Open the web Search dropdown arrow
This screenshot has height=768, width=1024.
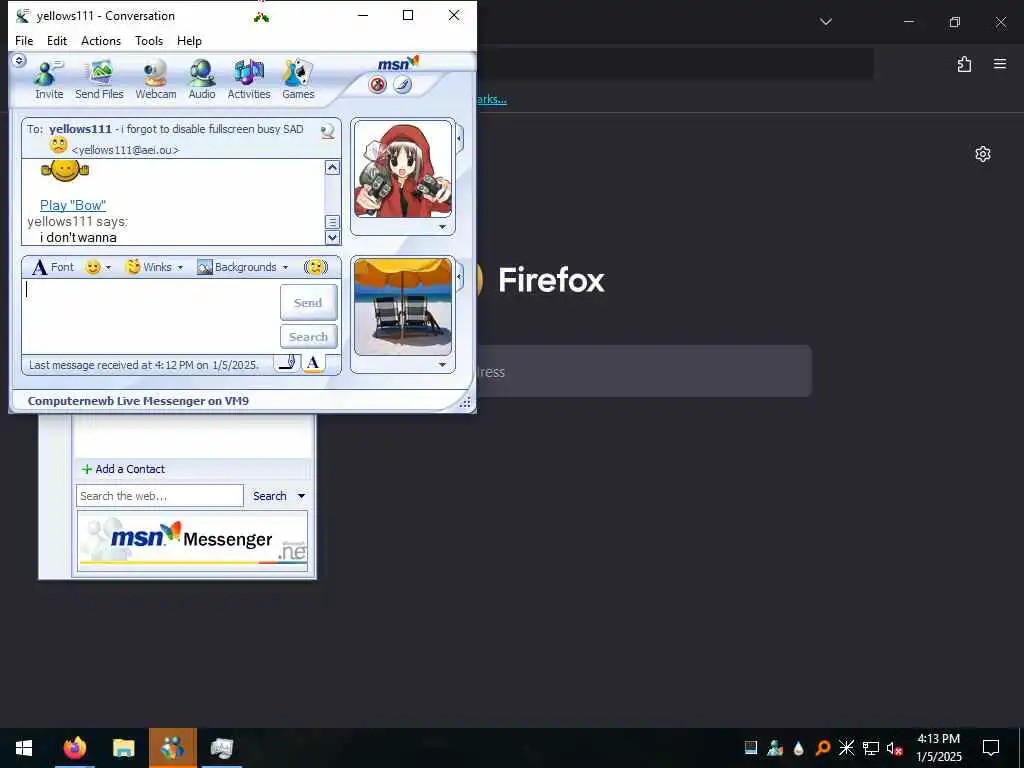coord(301,496)
